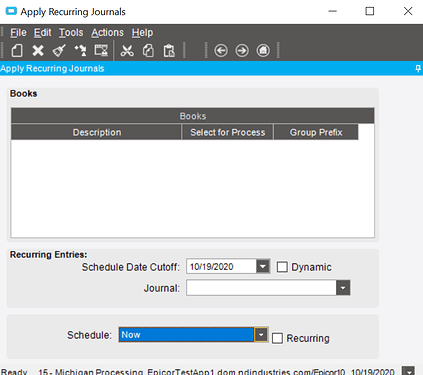Click the Copy toolbar icon
423x375 pixels.
coord(148,51)
